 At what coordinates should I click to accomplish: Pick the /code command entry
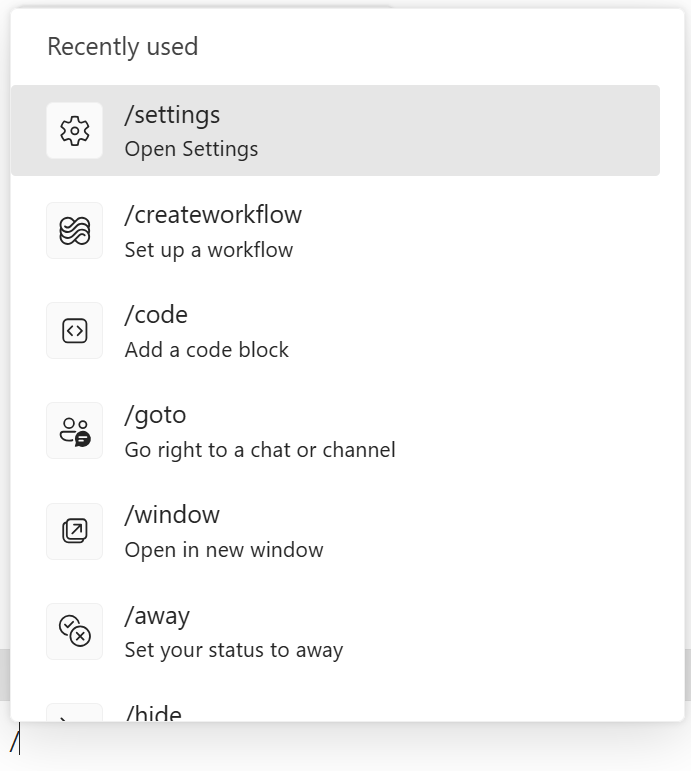(x=156, y=315)
